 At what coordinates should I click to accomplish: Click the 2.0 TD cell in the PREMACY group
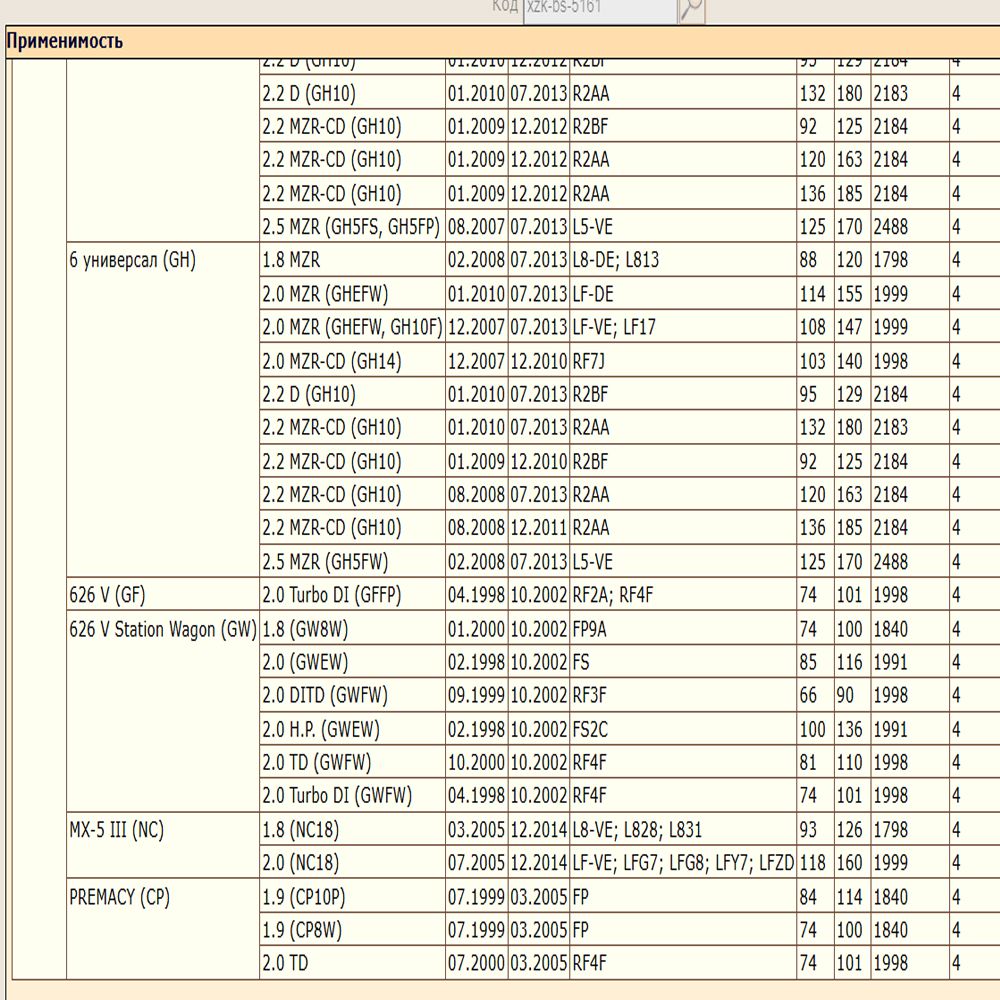tap(352, 962)
